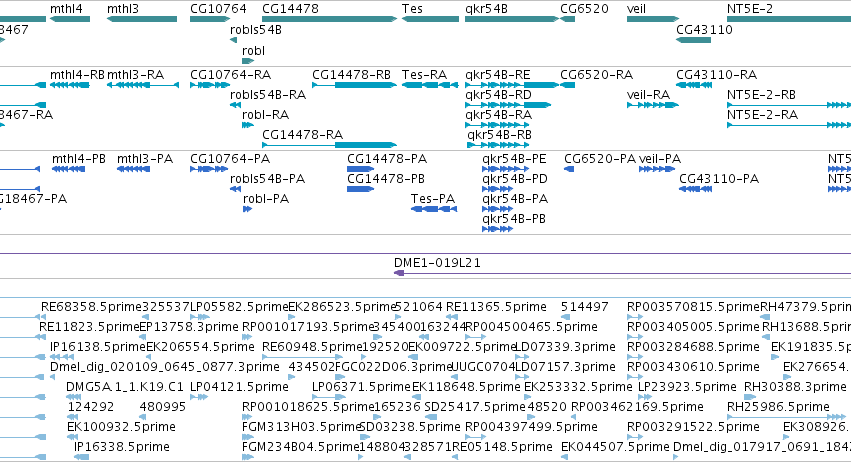Open EST label 514497
This screenshot has width=851, height=462.
click(x=585, y=307)
